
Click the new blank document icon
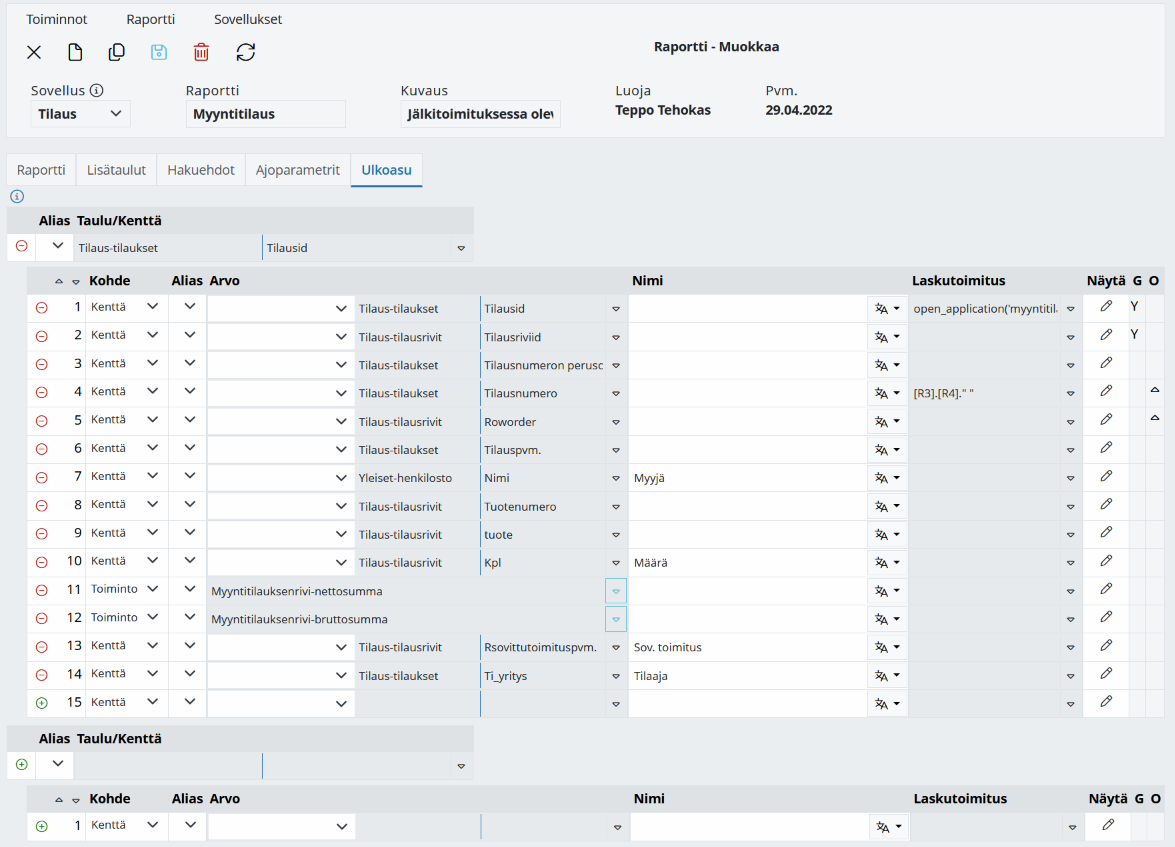[75, 52]
